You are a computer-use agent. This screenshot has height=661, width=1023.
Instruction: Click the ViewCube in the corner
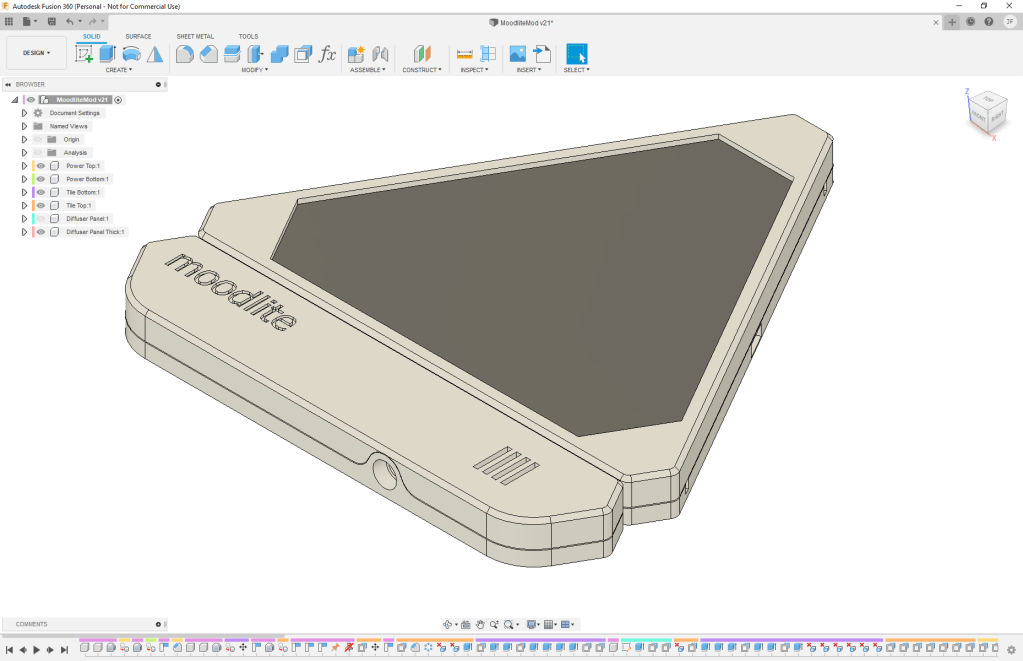985,110
